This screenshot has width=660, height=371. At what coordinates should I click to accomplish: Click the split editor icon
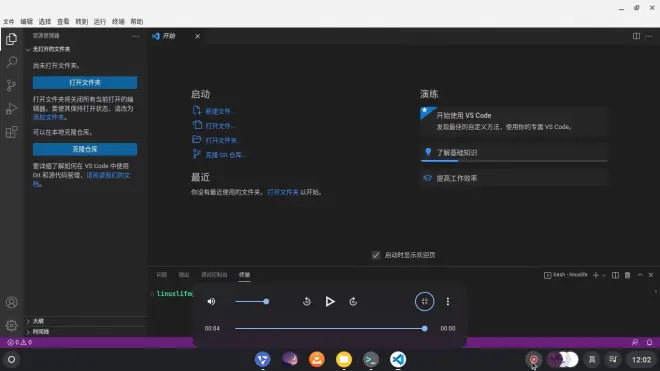point(636,36)
